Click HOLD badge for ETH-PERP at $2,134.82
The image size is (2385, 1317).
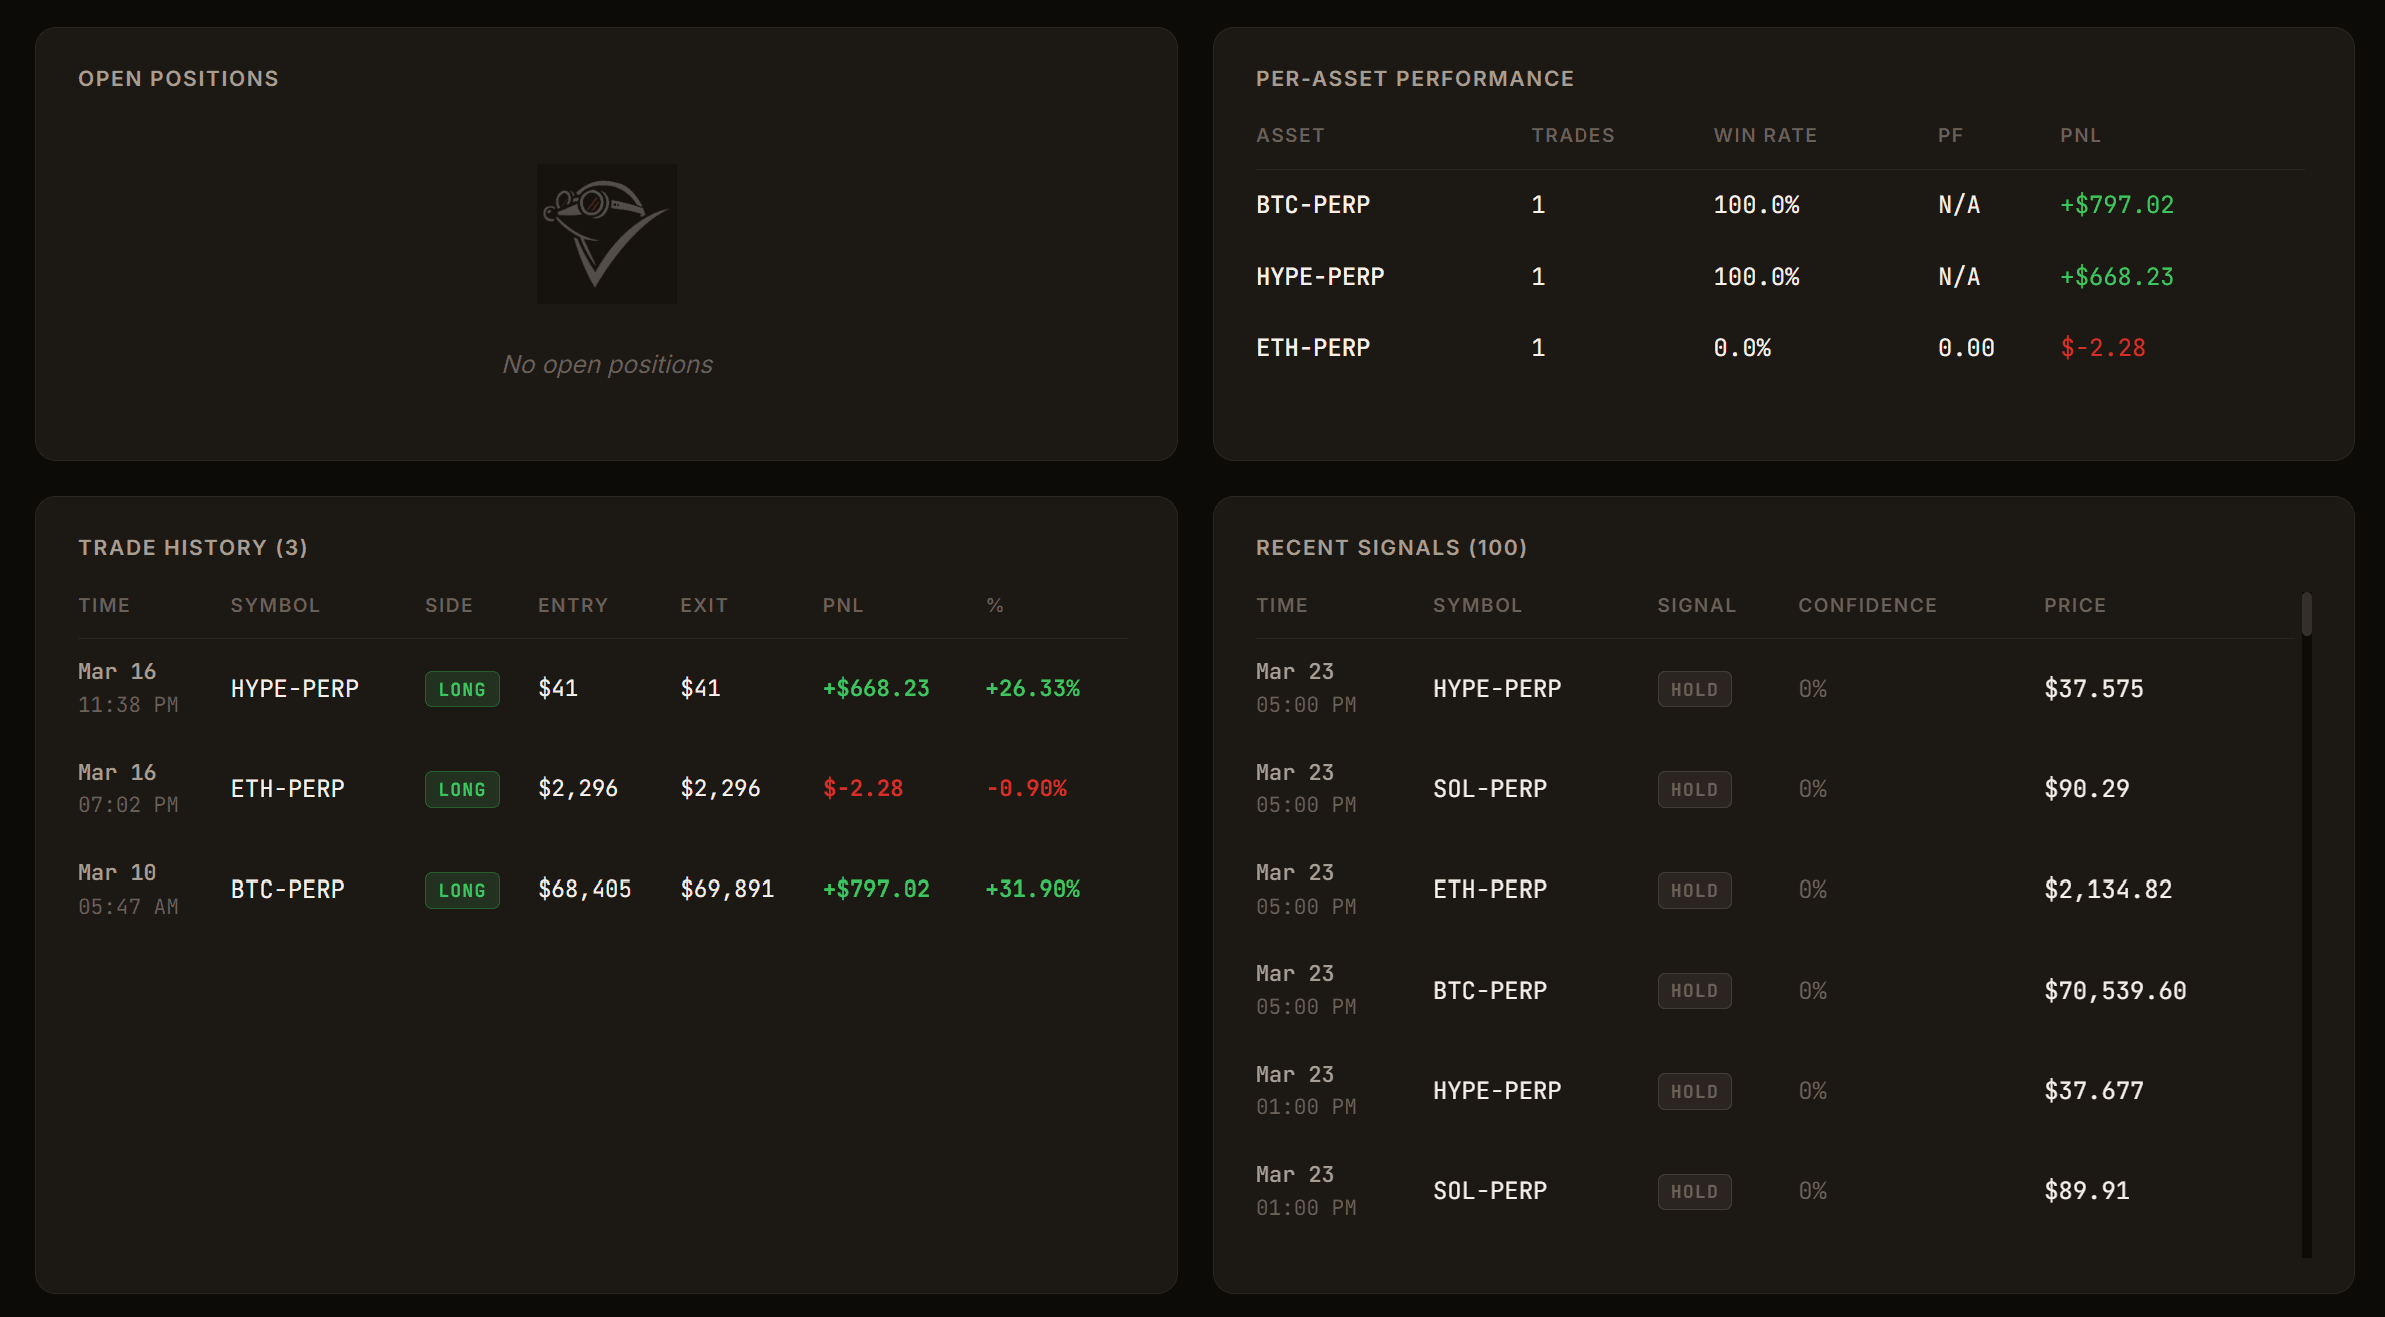(x=1694, y=890)
